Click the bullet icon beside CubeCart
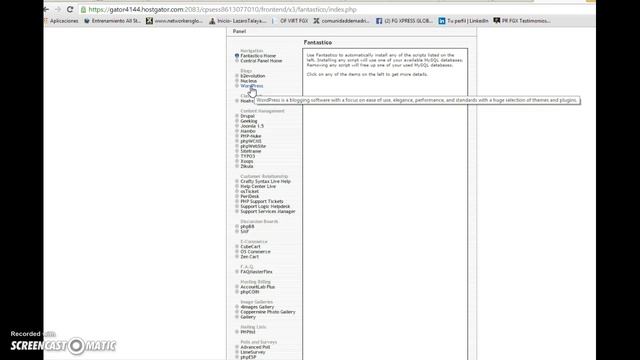The width and height of the screenshot is (640, 360). pos(237,247)
